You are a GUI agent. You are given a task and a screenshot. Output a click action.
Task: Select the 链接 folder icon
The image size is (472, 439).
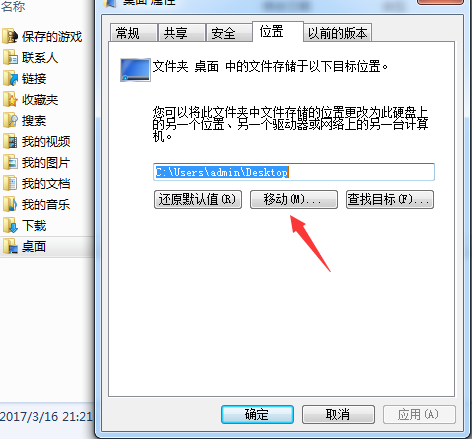[10, 78]
